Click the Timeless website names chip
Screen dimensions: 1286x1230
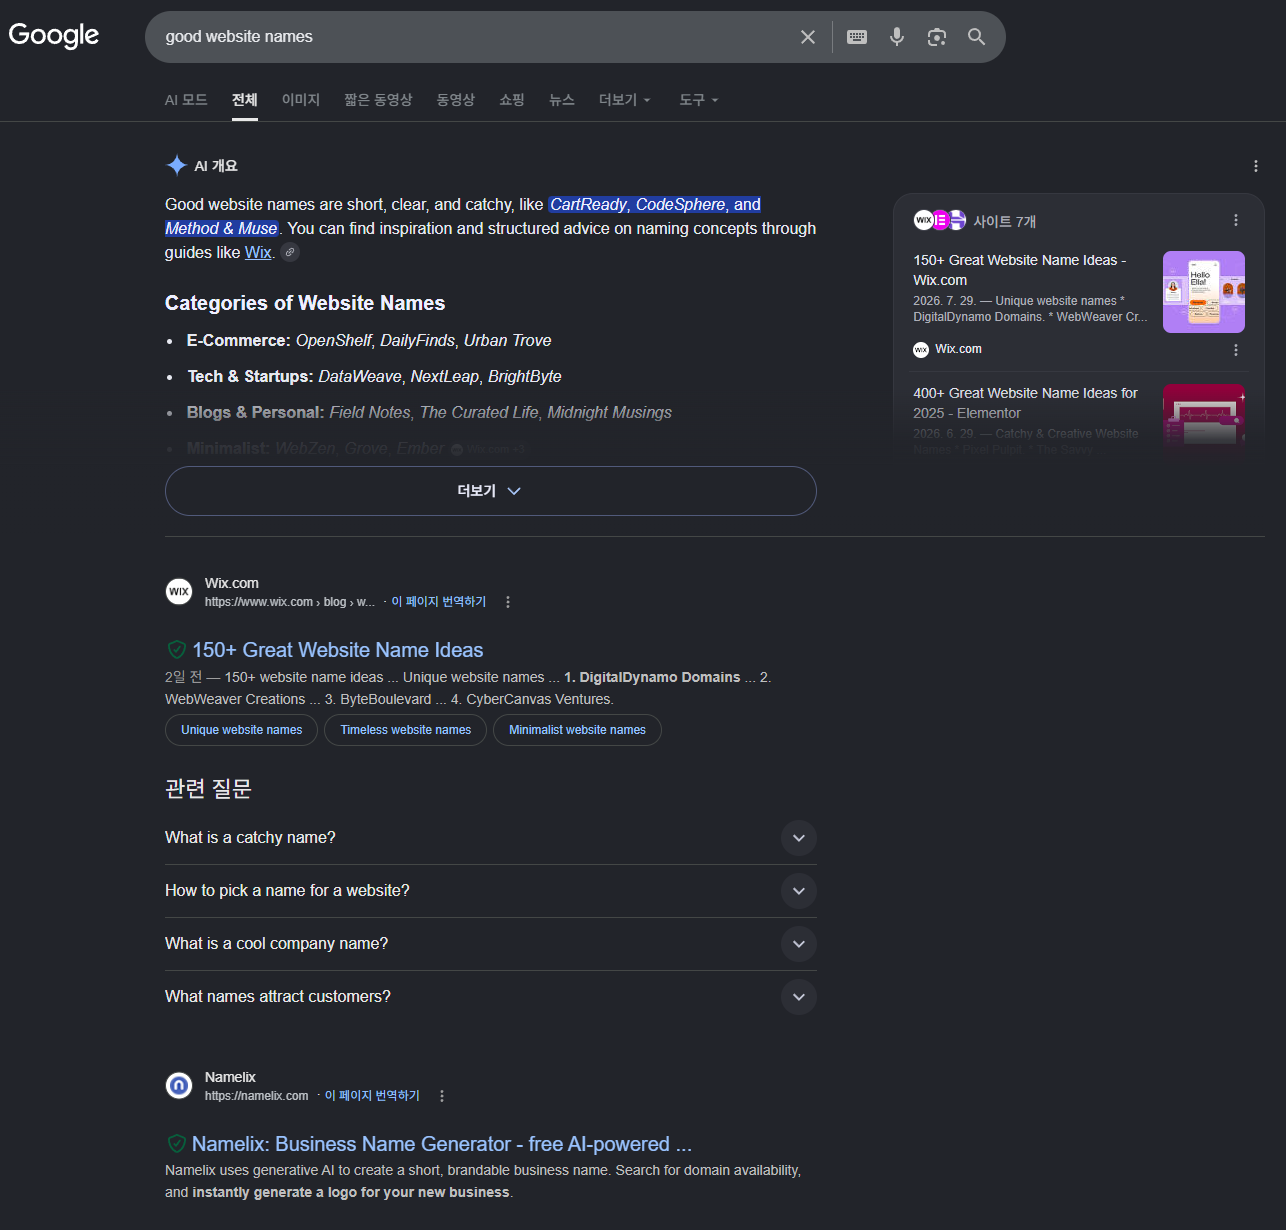406,730
